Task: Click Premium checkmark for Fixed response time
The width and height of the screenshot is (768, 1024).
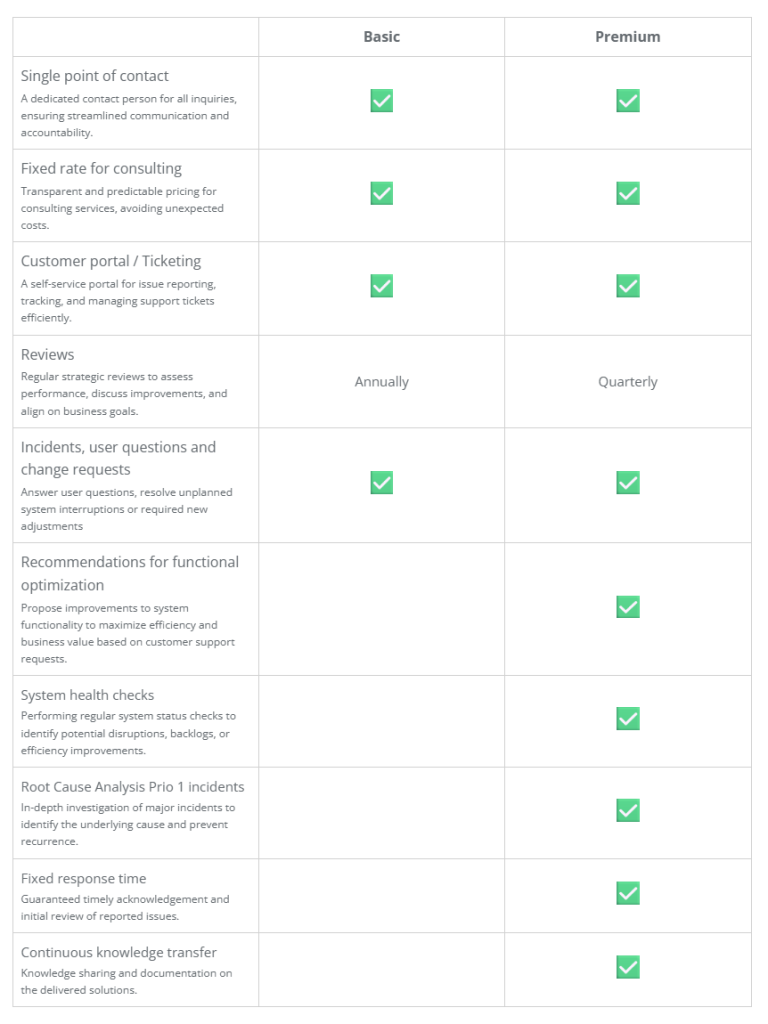Action: click(628, 893)
